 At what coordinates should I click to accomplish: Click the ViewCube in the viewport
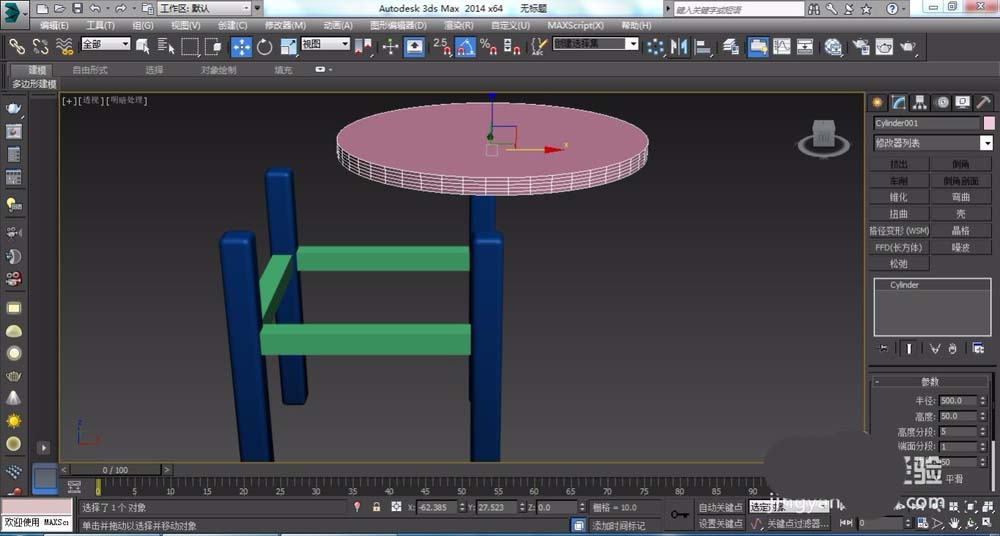tap(824, 134)
